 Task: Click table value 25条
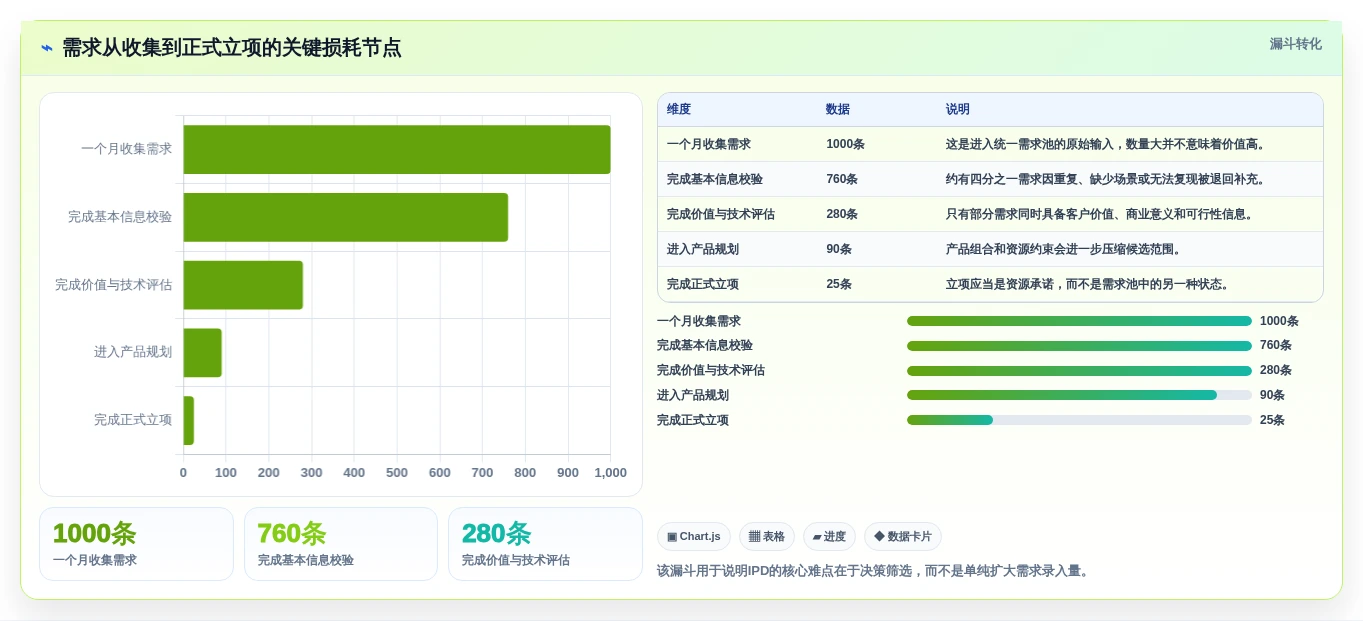pos(839,284)
